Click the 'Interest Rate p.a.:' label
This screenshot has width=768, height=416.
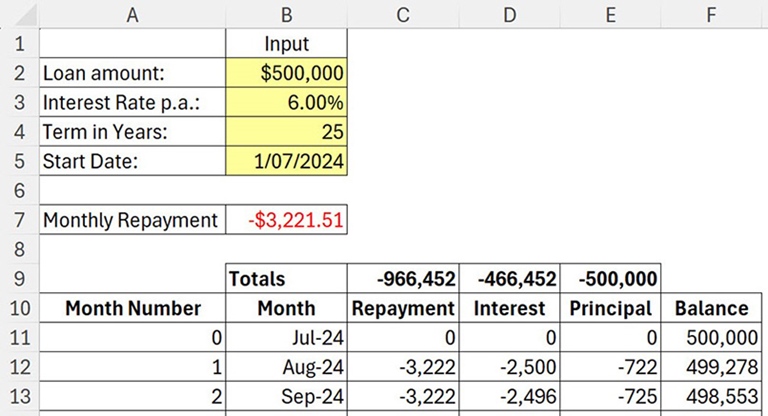coord(132,102)
